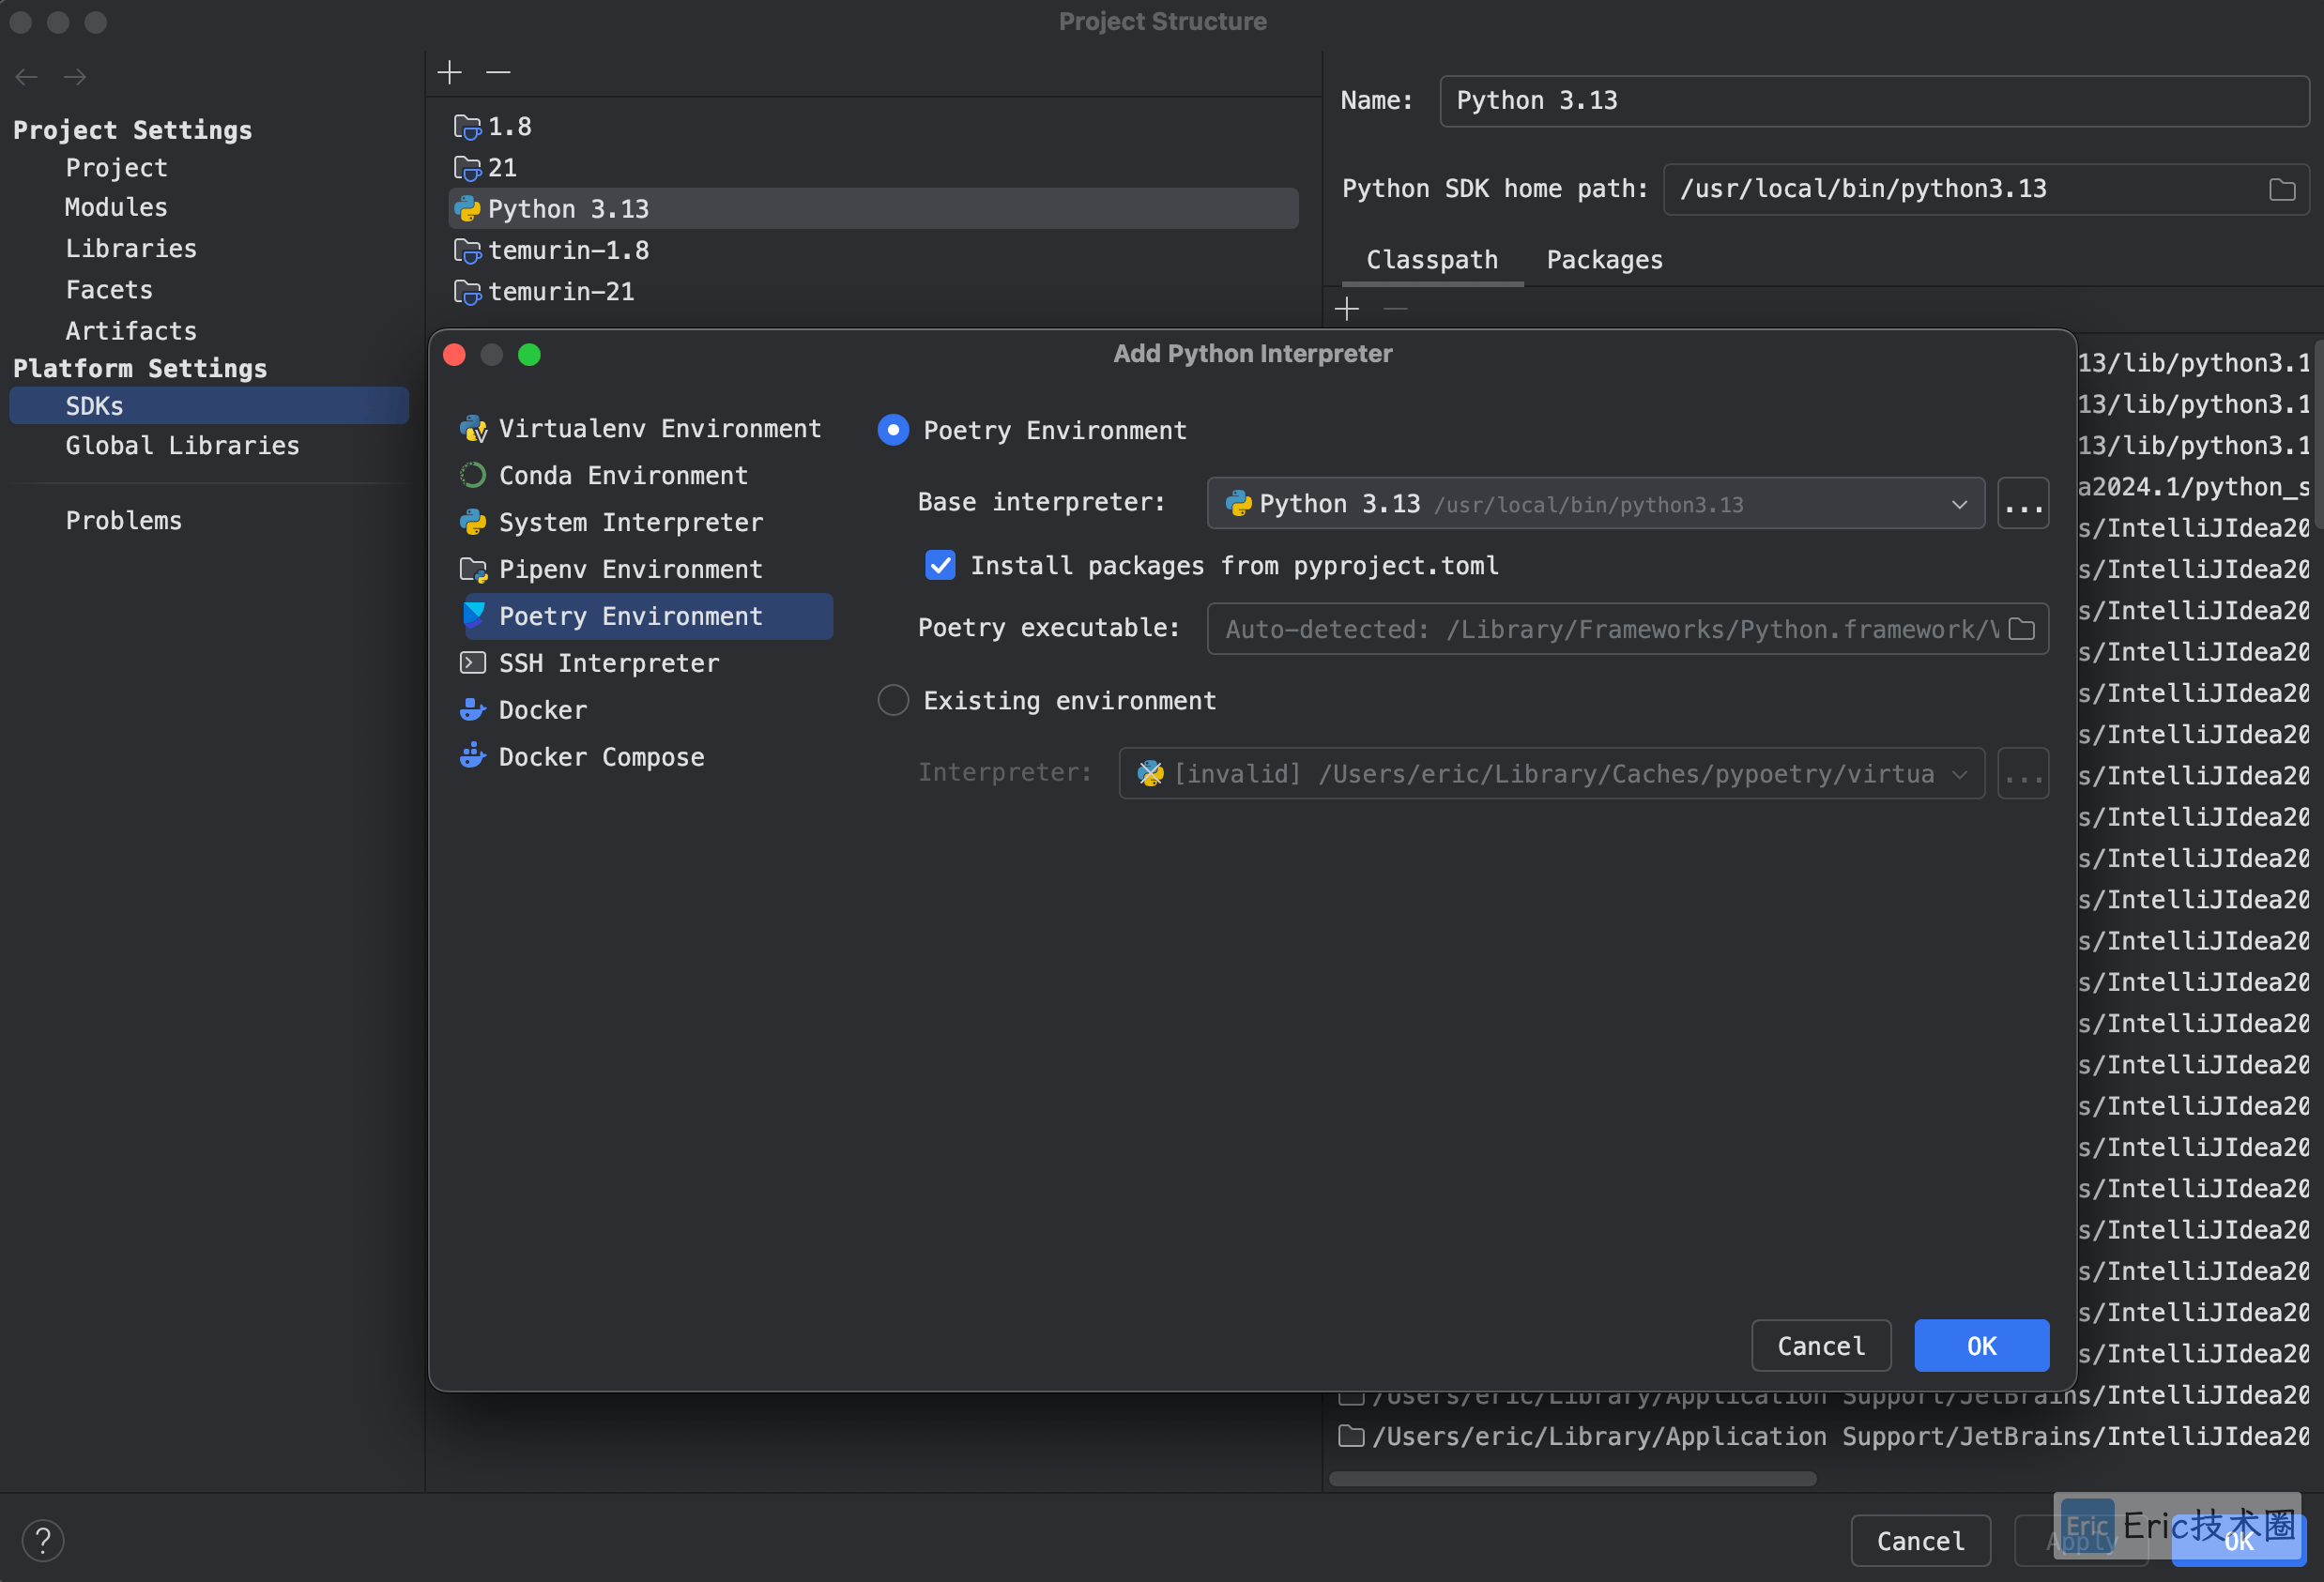The height and width of the screenshot is (1582, 2324).
Task: Select the Python 3.13 SDK entry
Action: 873,209
